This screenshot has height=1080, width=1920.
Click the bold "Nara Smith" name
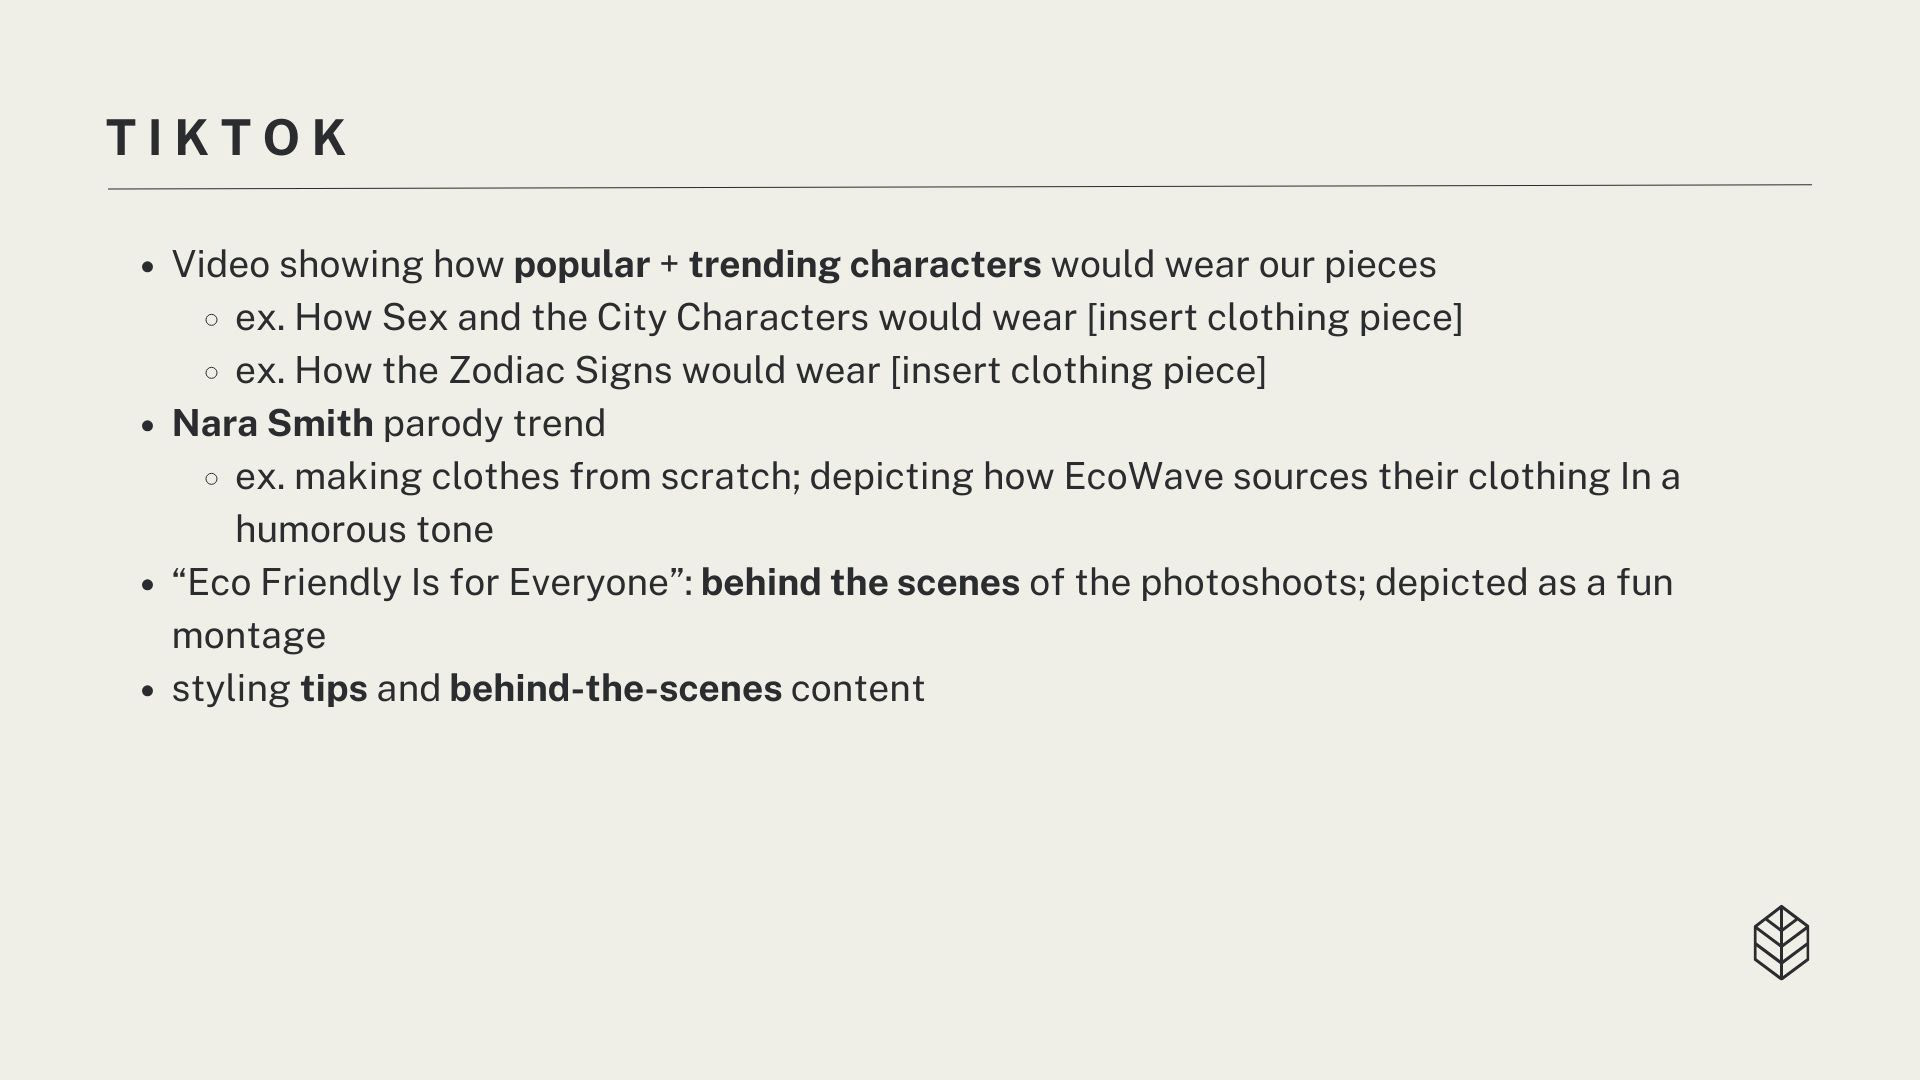(272, 424)
